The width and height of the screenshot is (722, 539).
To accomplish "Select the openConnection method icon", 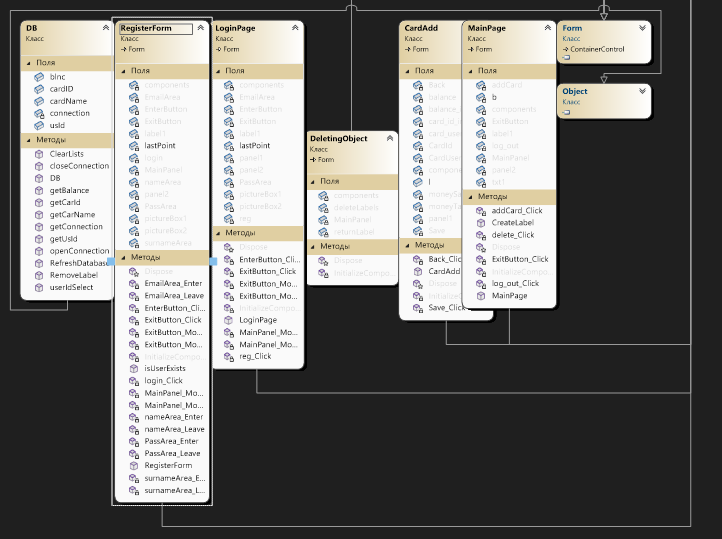I will [x=39, y=251].
